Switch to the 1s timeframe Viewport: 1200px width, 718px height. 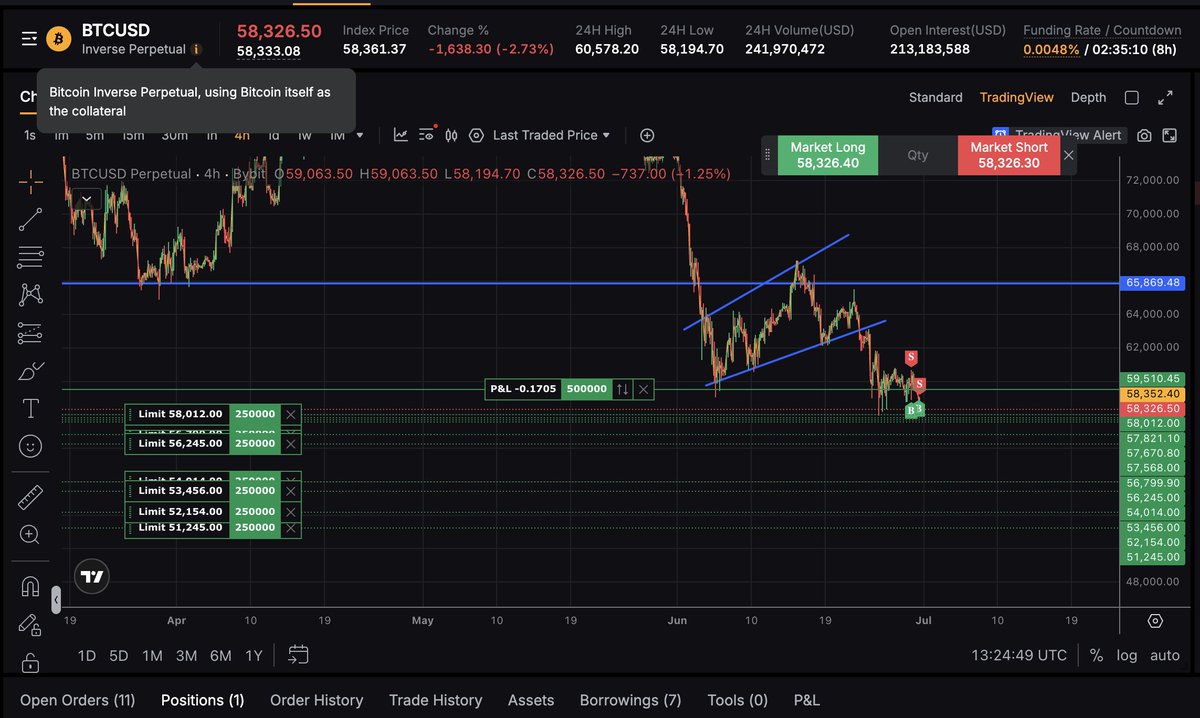click(x=30, y=135)
